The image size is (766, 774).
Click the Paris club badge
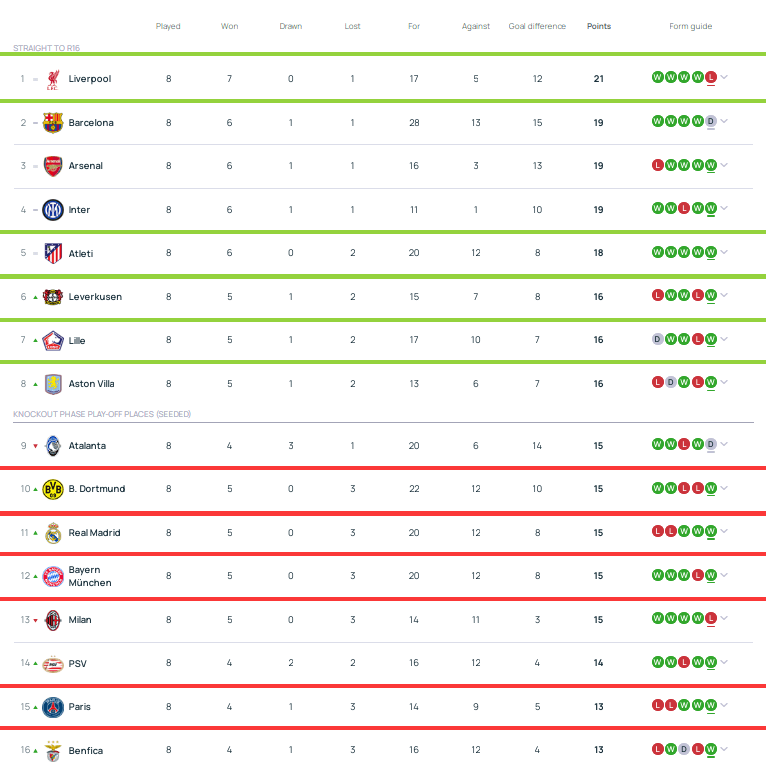(x=53, y=707)
